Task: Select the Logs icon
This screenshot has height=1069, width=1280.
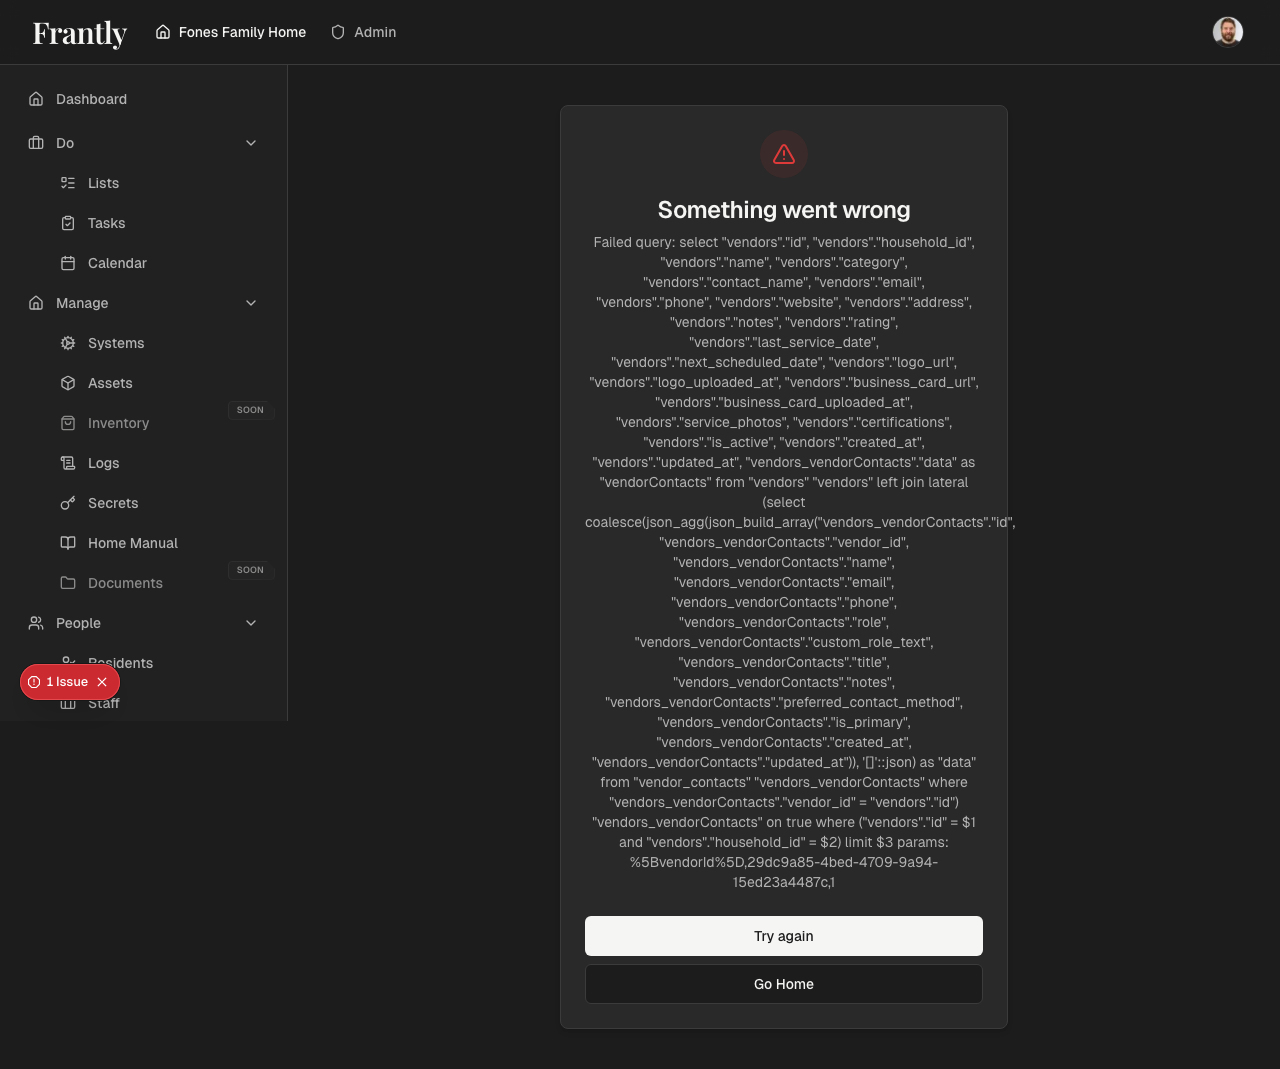Action: [68, 463]
